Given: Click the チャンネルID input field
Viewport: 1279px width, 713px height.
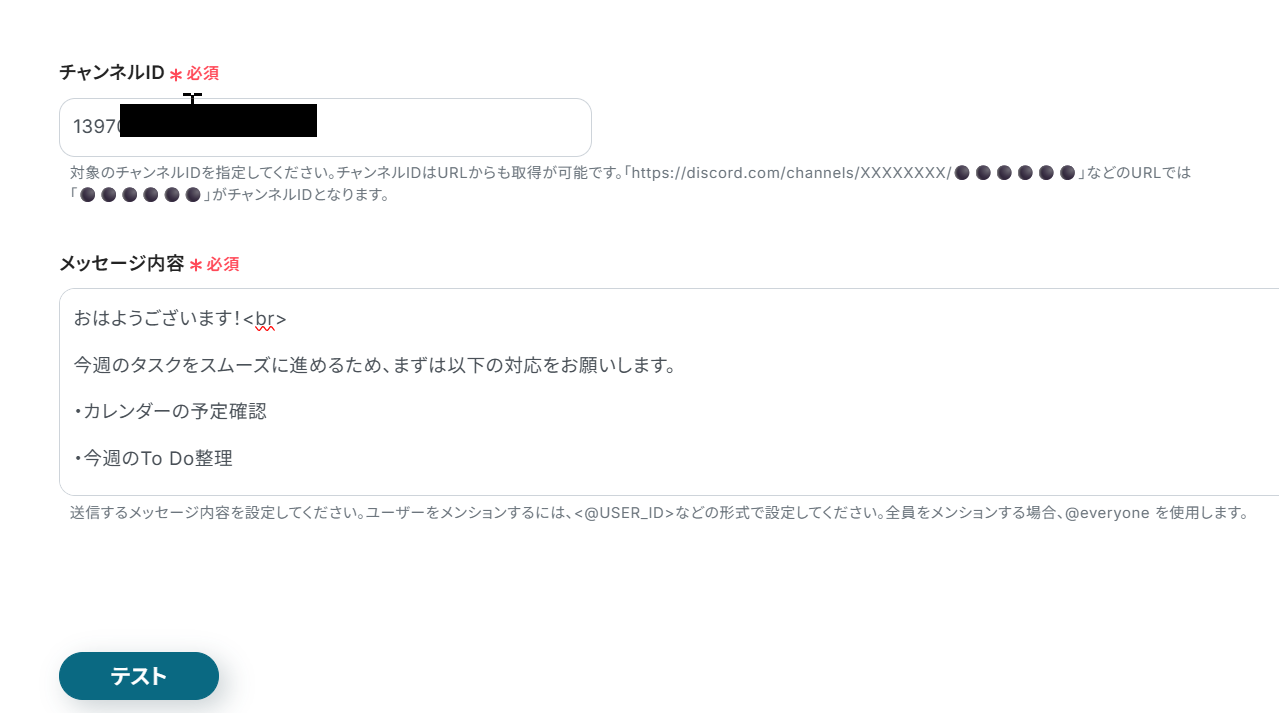Looking at the screenshot, I should pyautogui.click(x=325, y=127).
